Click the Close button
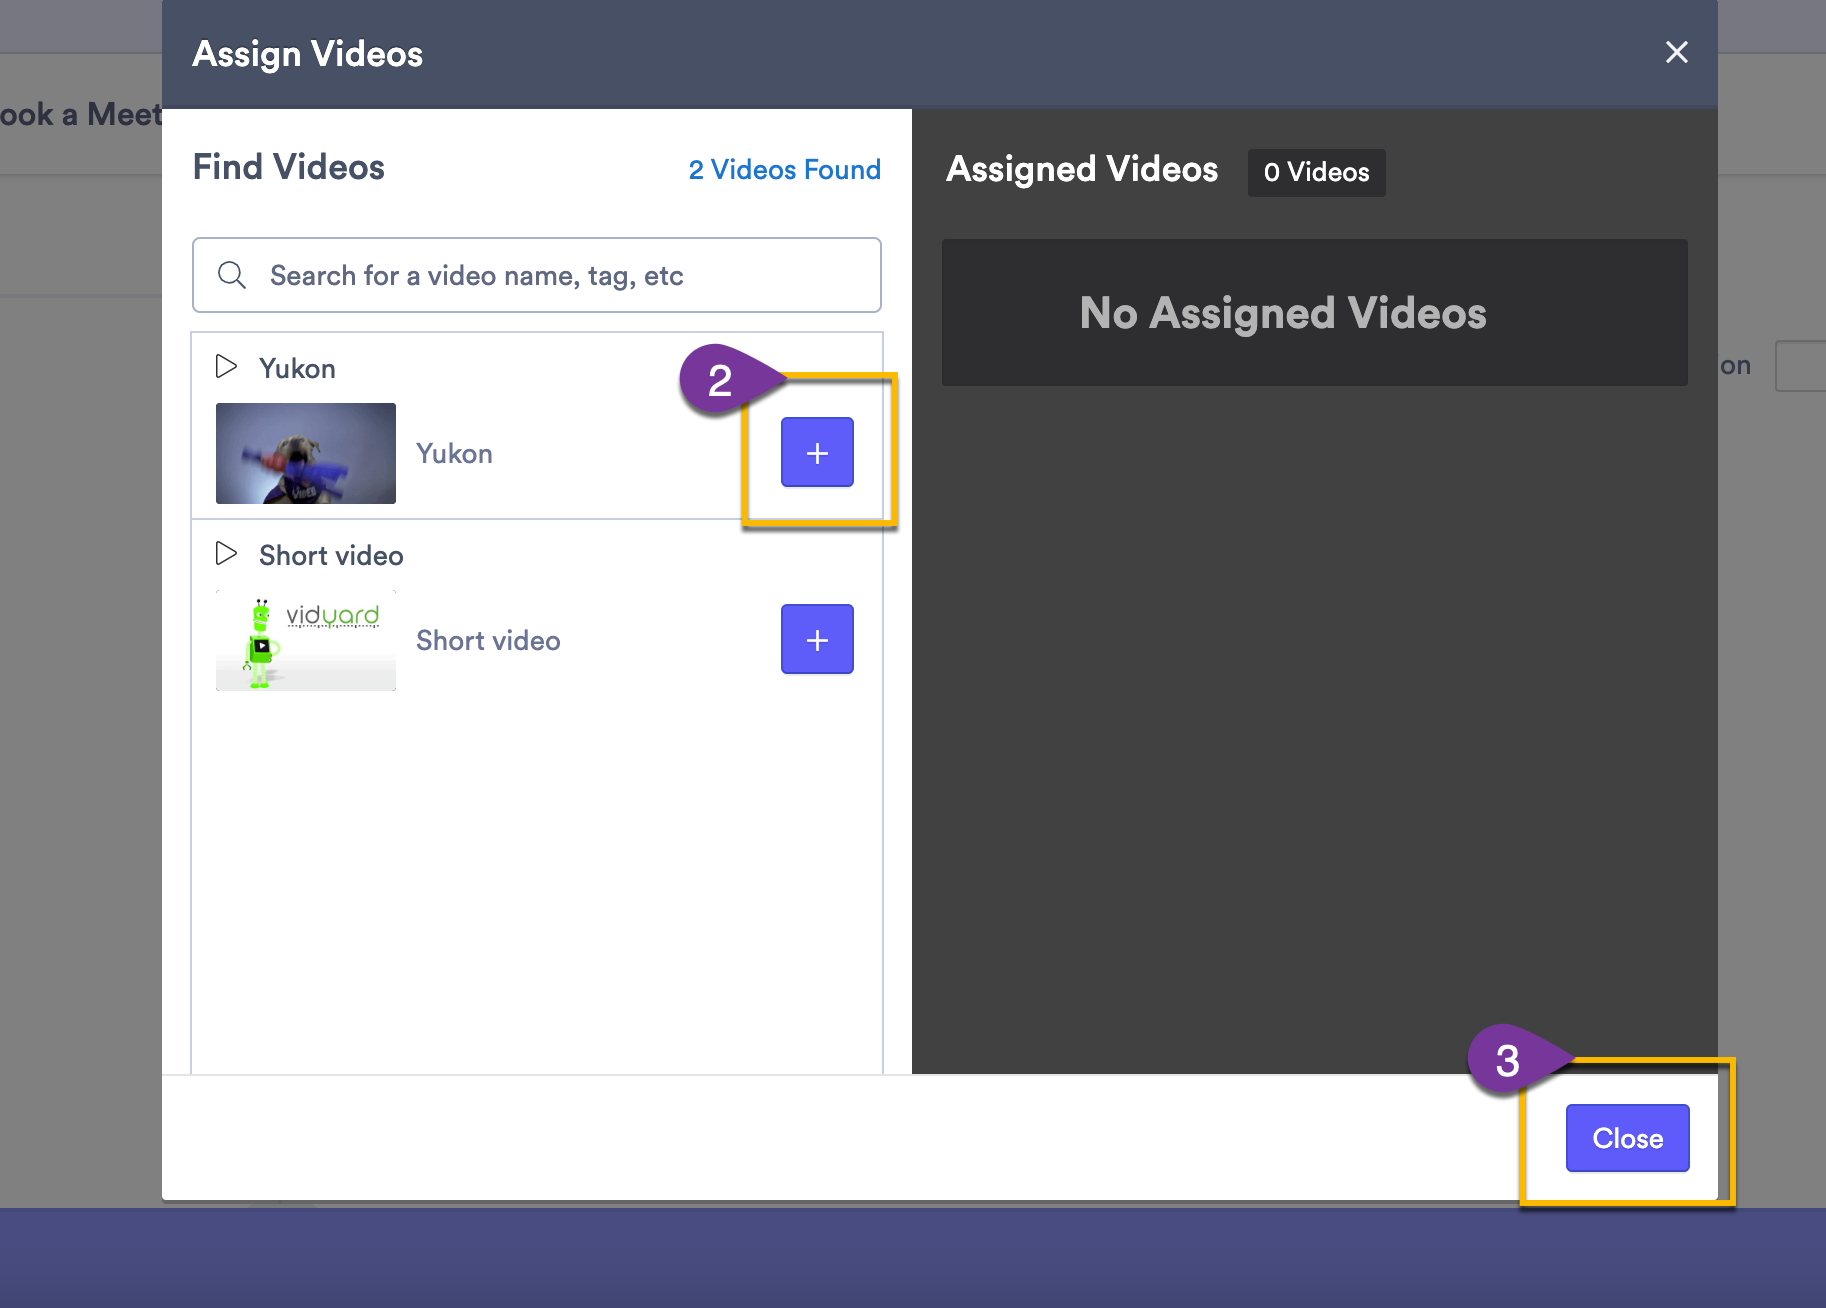This screenshot has height=1308, width=1826. click(x=1626, y=1137)
